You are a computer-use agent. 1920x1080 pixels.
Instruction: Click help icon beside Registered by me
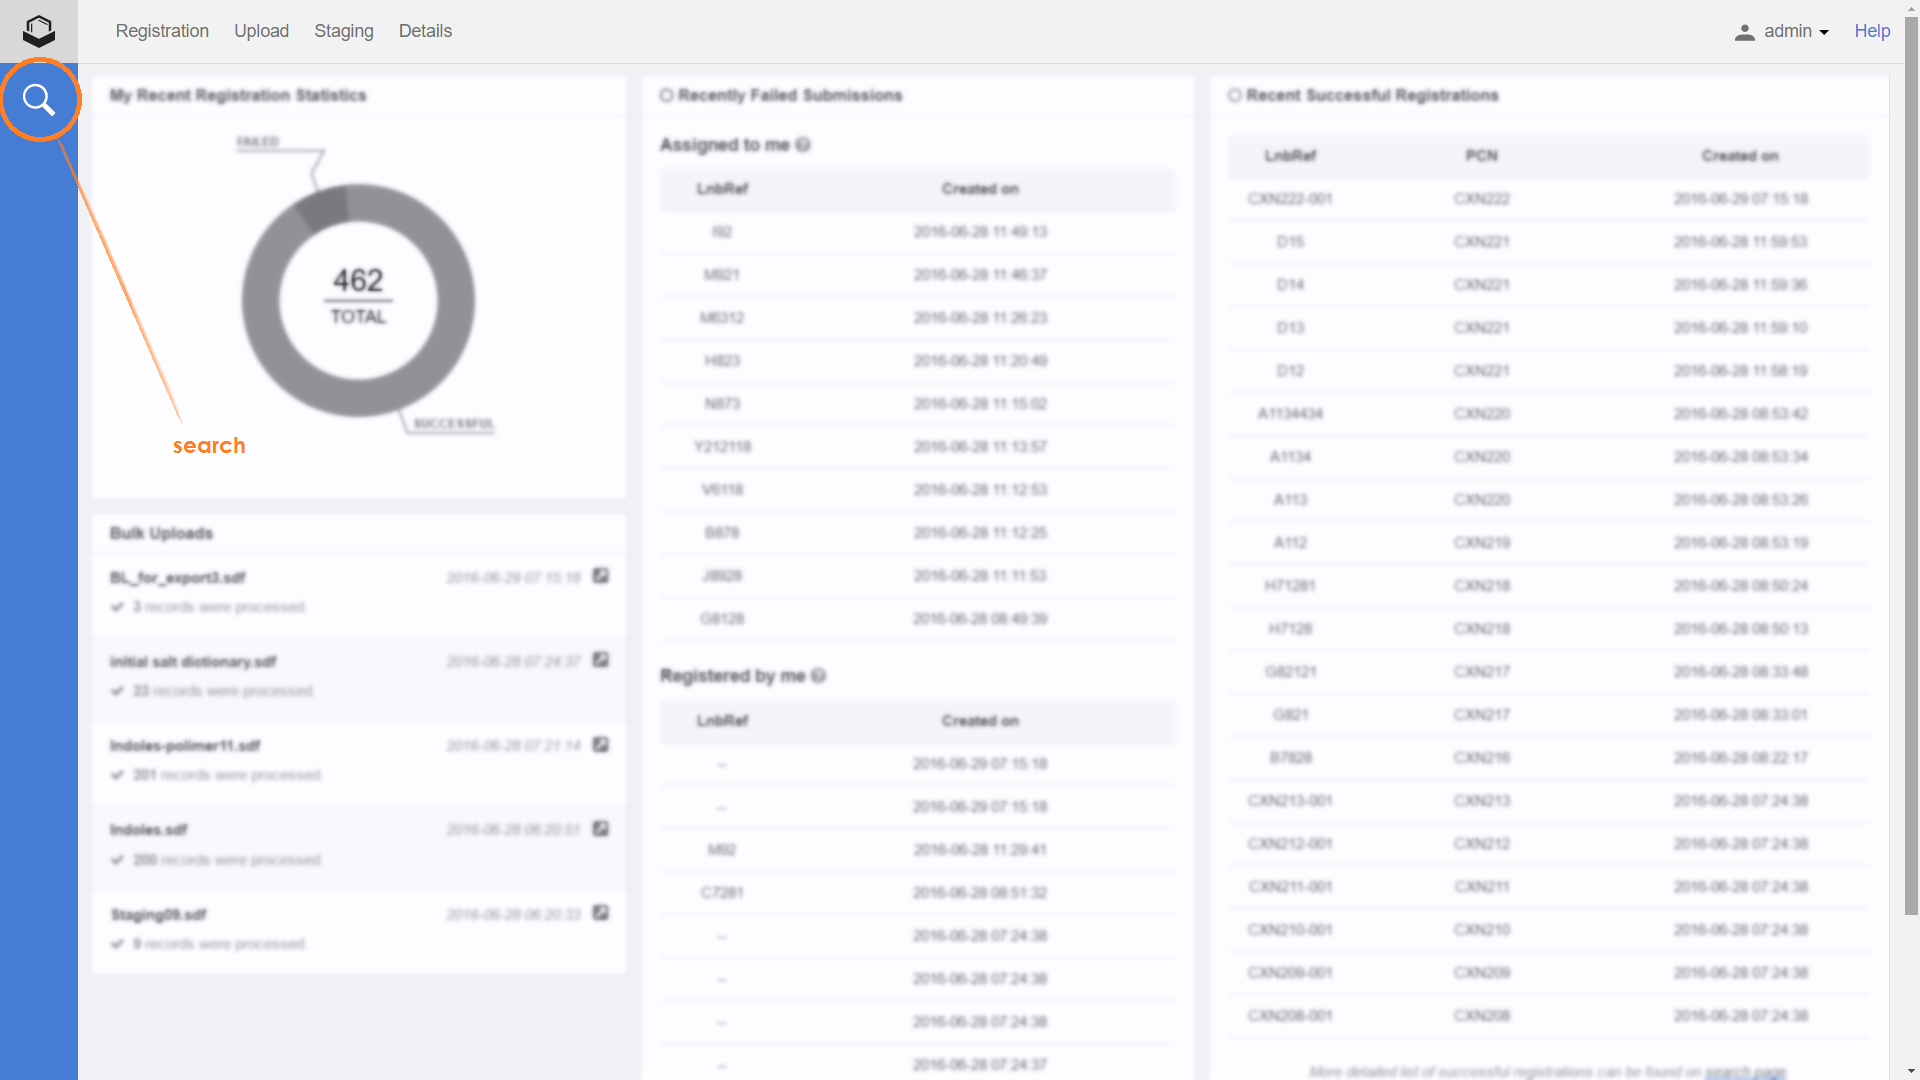point(819,676)
